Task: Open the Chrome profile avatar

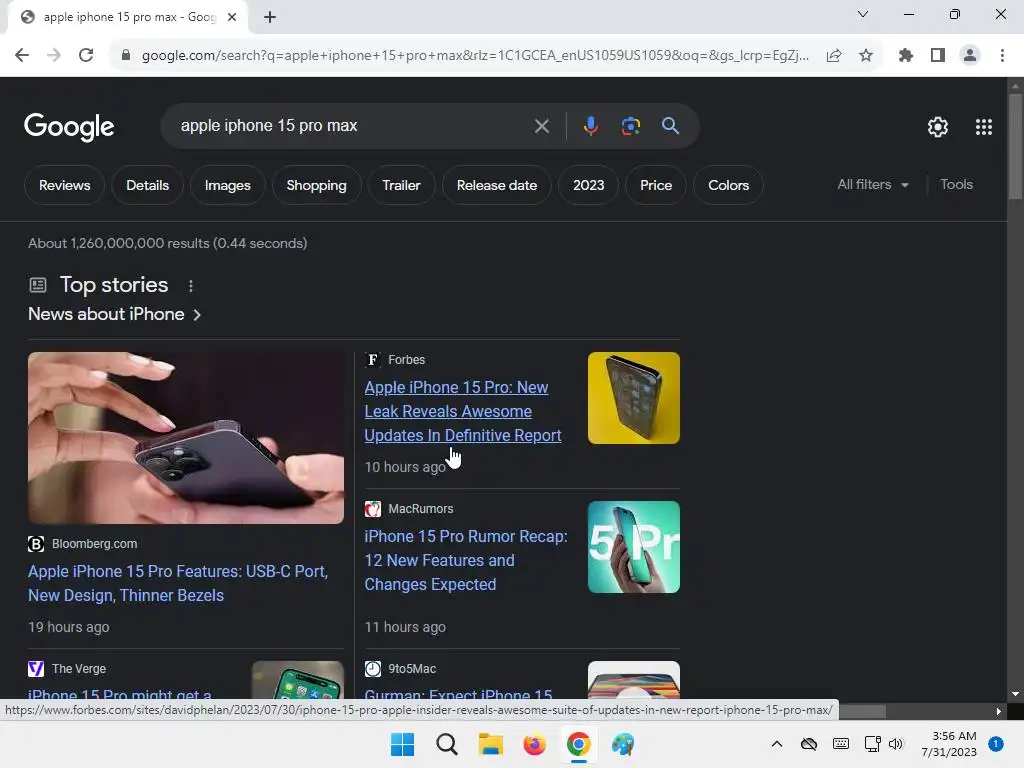Action: [x=970, y=56]
